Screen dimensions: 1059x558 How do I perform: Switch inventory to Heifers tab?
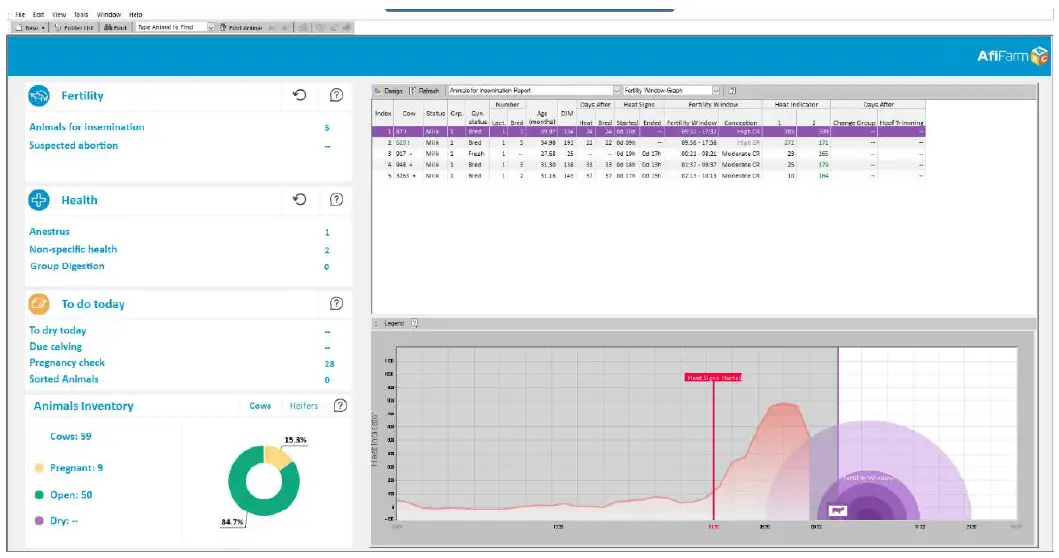[303, 405]
